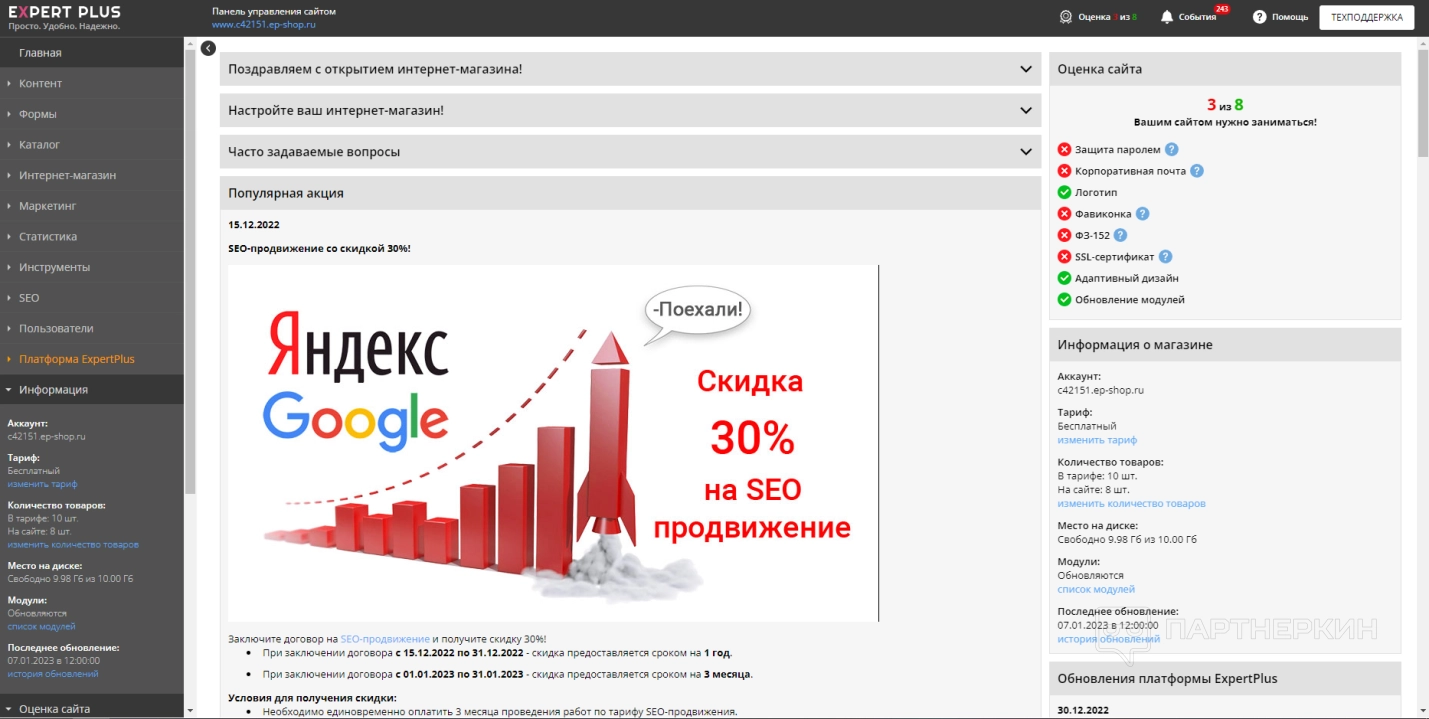Open Платформа ExpertPlus sidebar item

91,359
